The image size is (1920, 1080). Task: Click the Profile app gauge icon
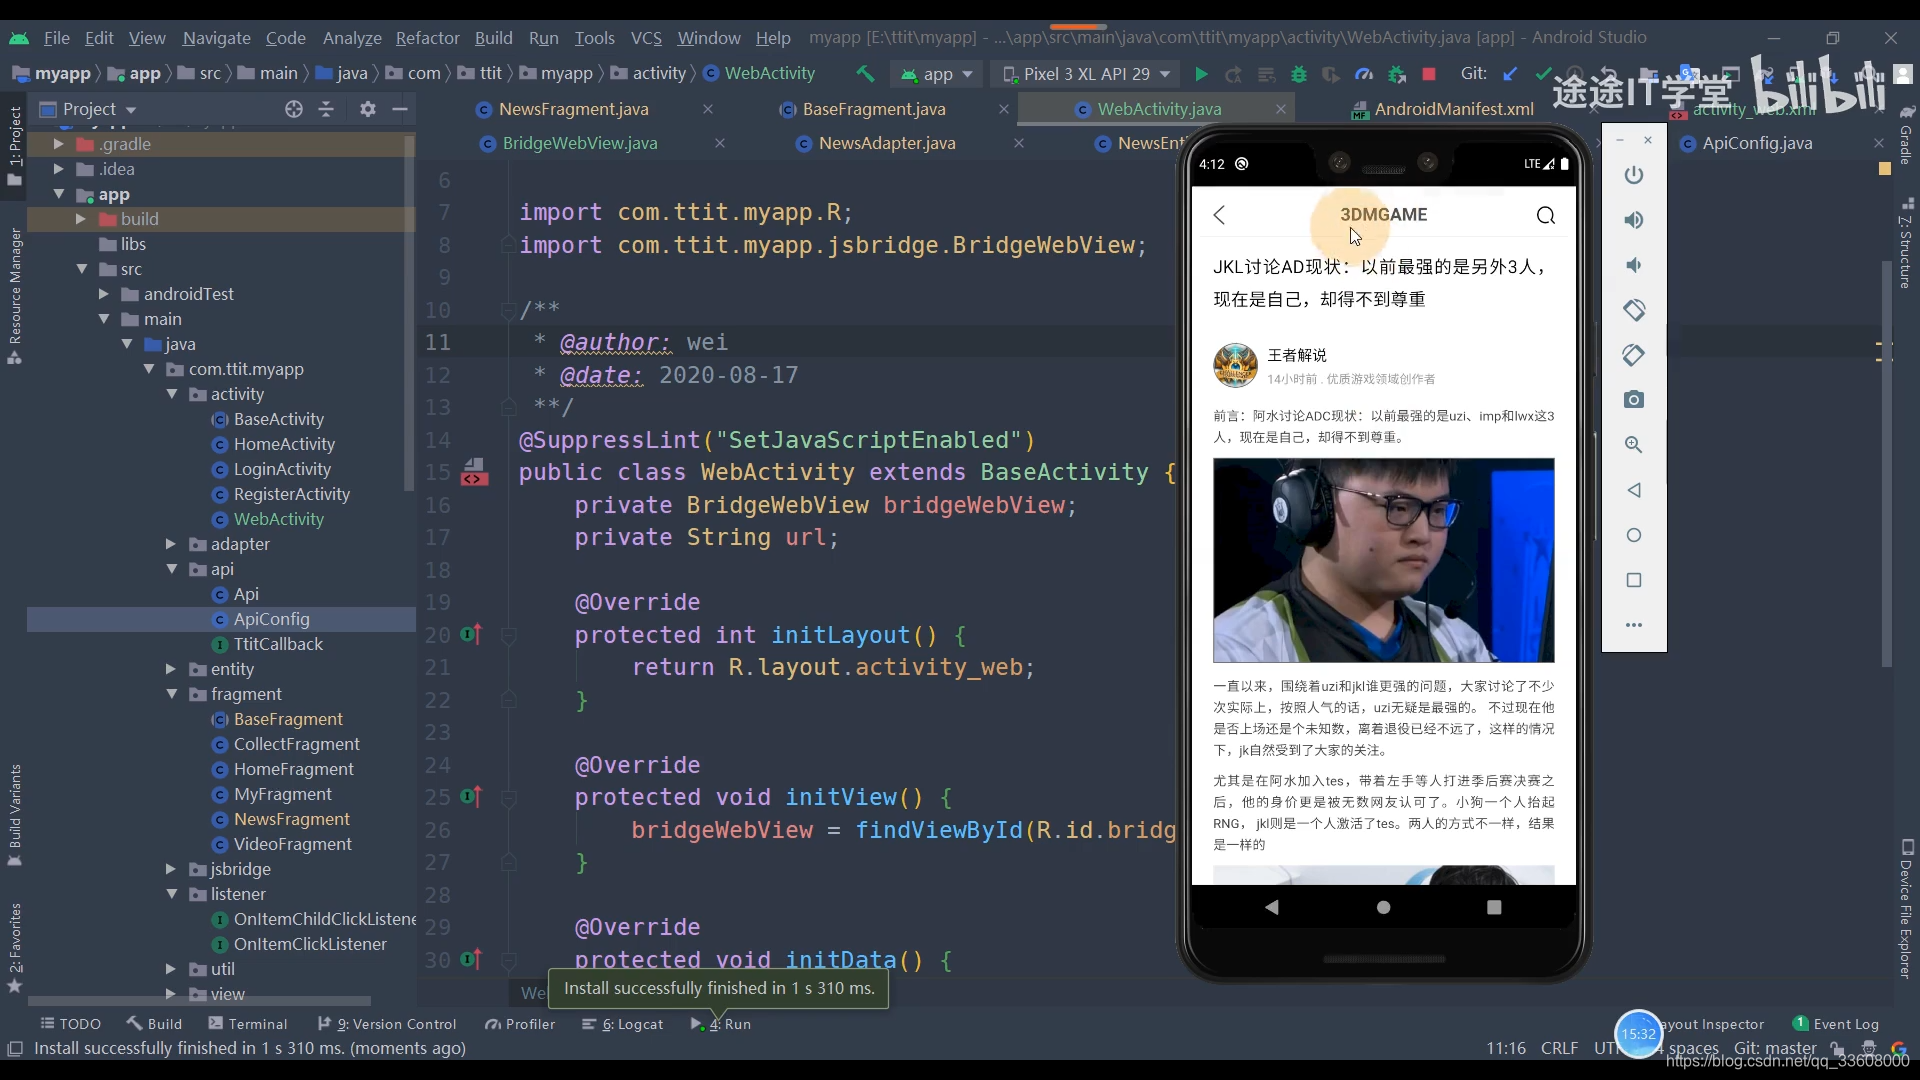[x=1364, y=74]
